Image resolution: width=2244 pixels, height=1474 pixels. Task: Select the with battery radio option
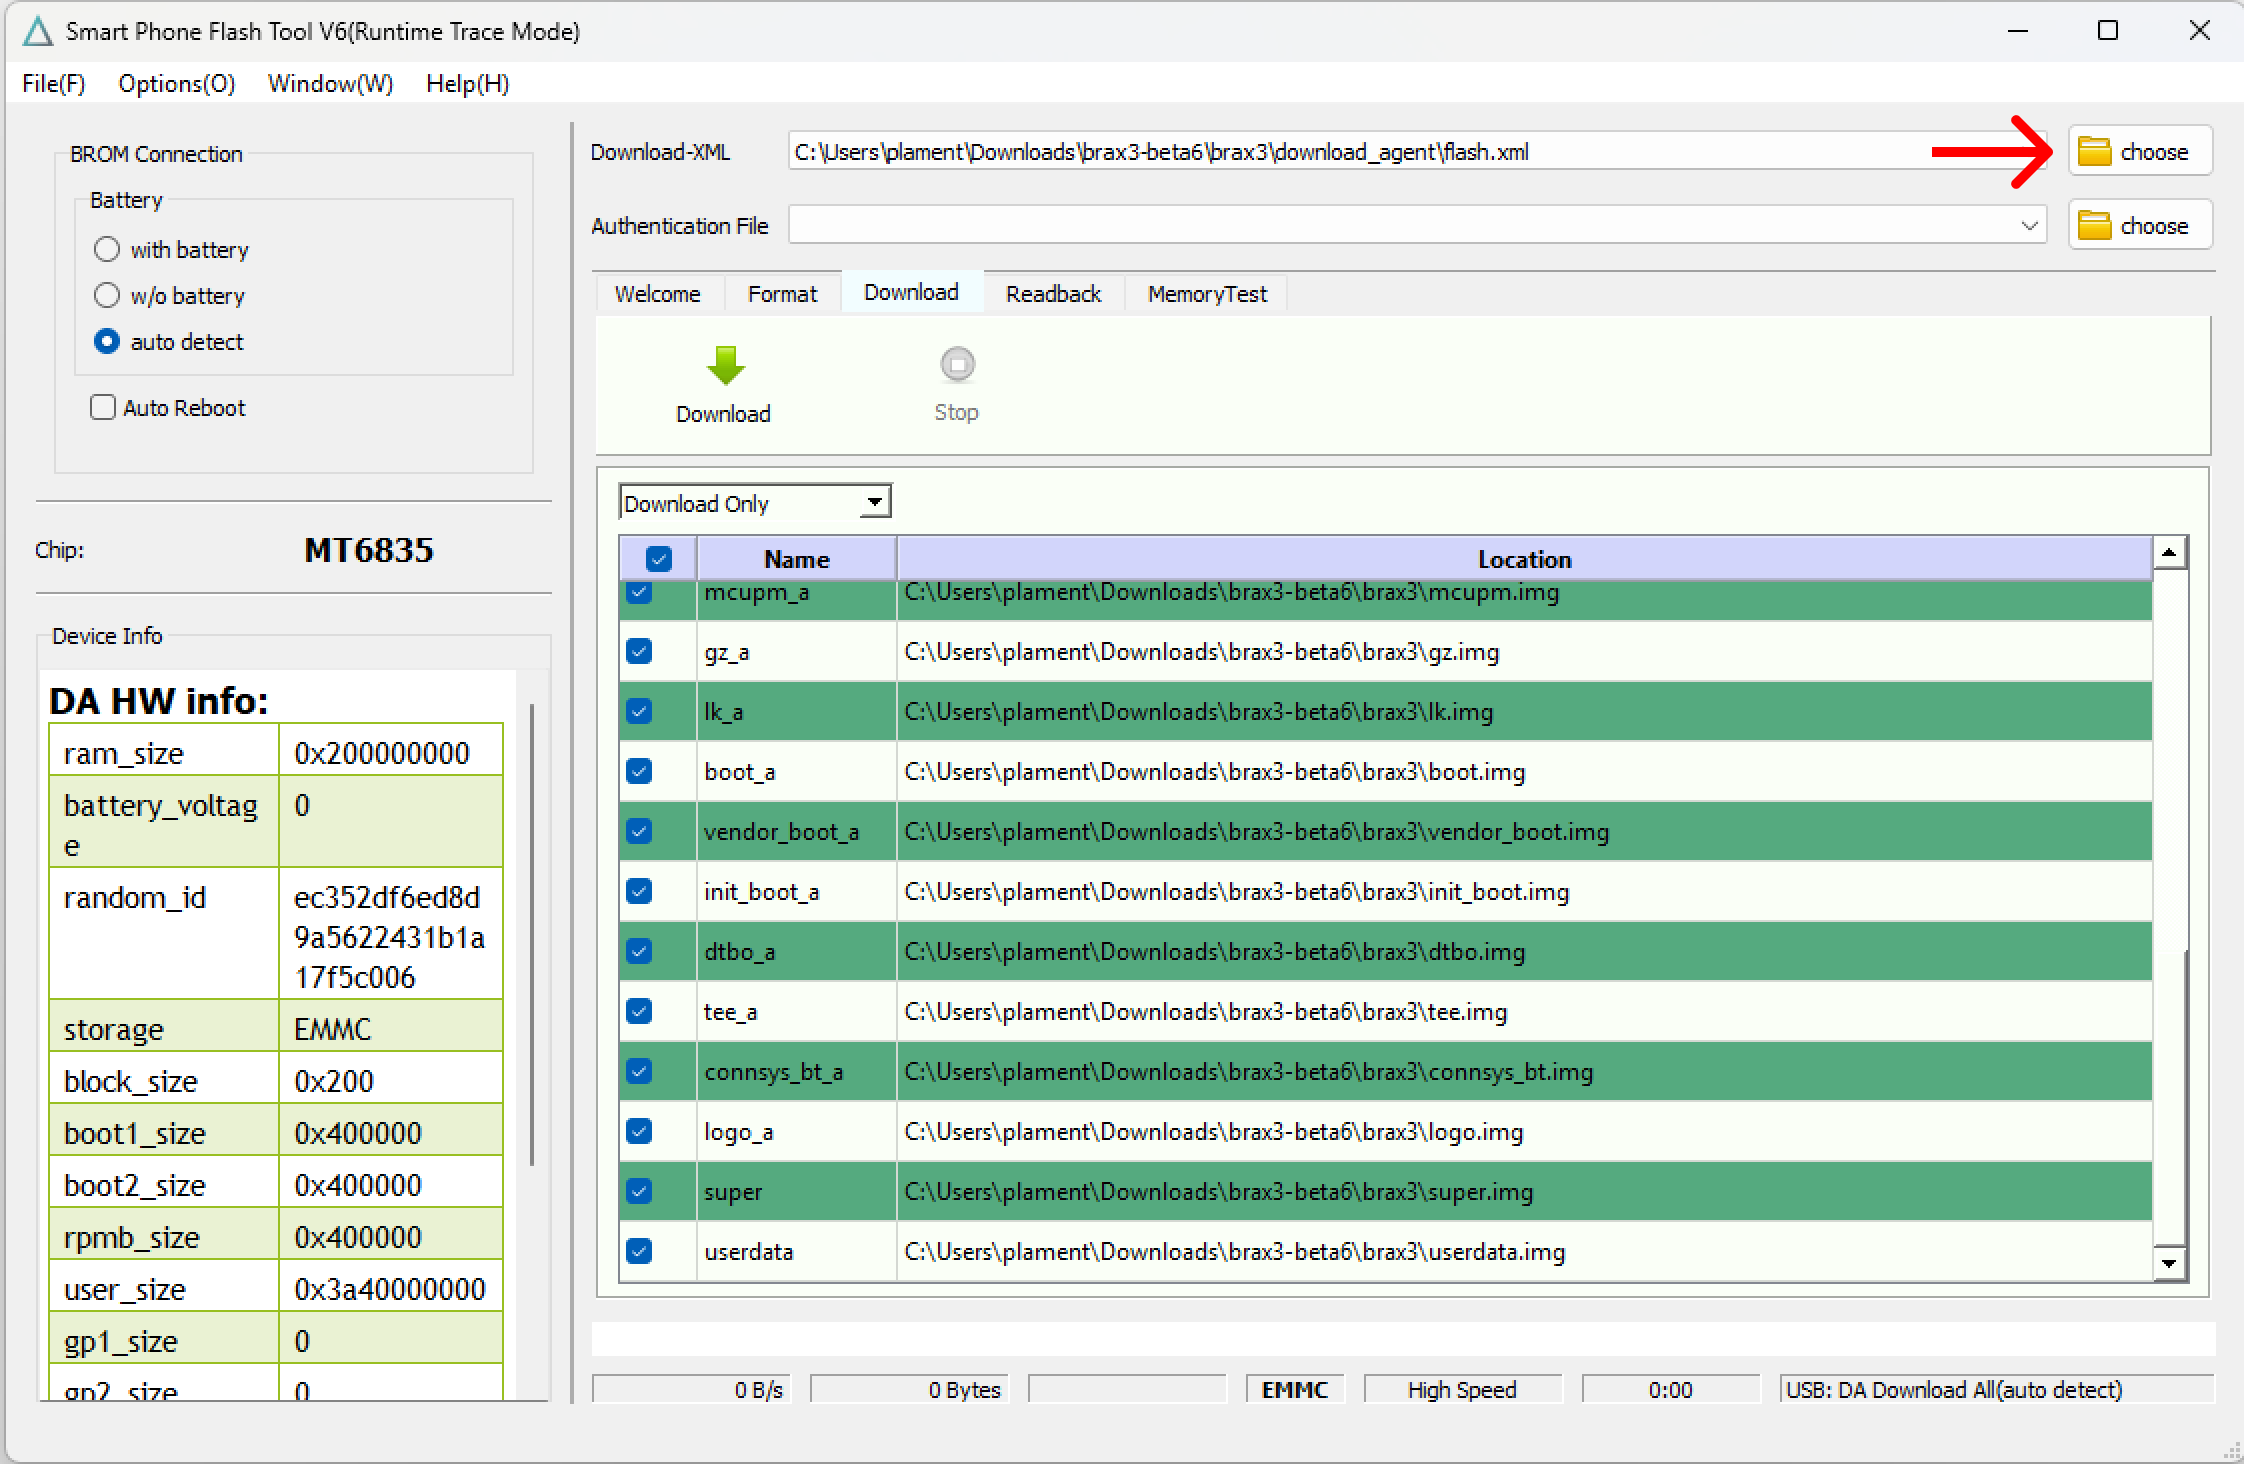click(106, 250)
